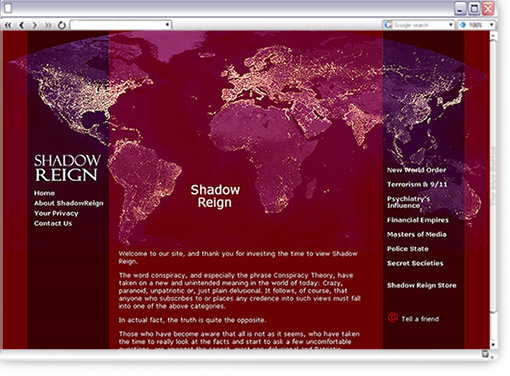Click the Shadow Reign logo in sidebar
The width and height of the screenshot is (510, 376).
point(67,168)
